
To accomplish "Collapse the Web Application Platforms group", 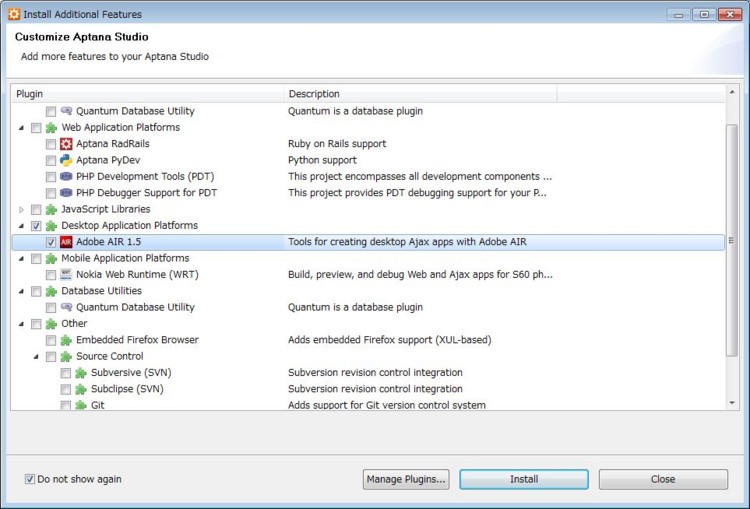I will coord(21,128).
